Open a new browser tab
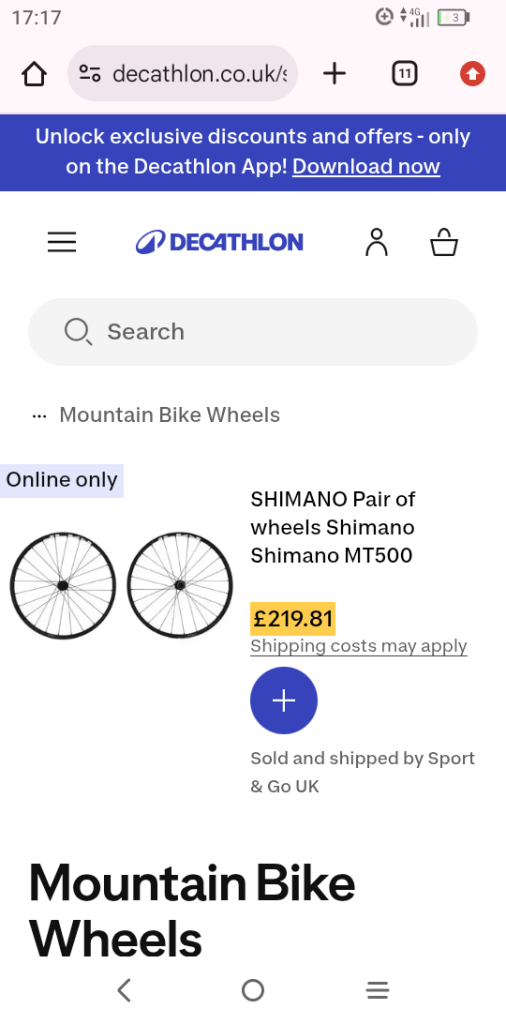This screenshot has width=506, height=1024. pos(334,74)
